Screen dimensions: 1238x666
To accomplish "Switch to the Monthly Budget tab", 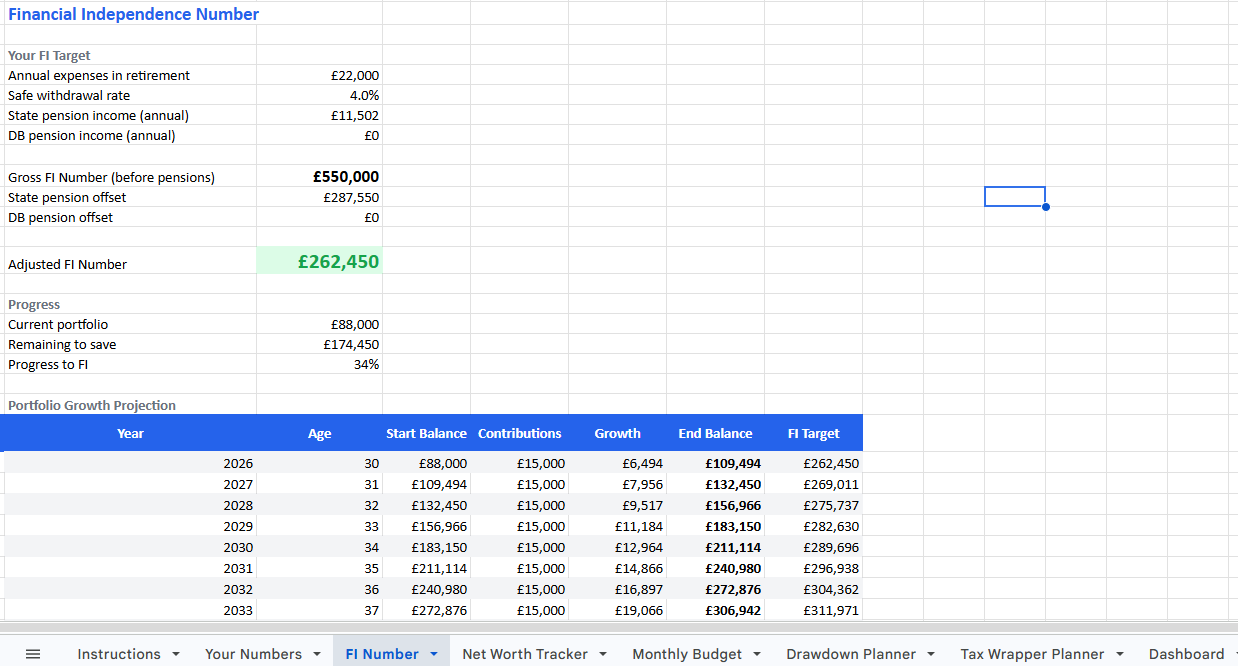I will (688, 653).
